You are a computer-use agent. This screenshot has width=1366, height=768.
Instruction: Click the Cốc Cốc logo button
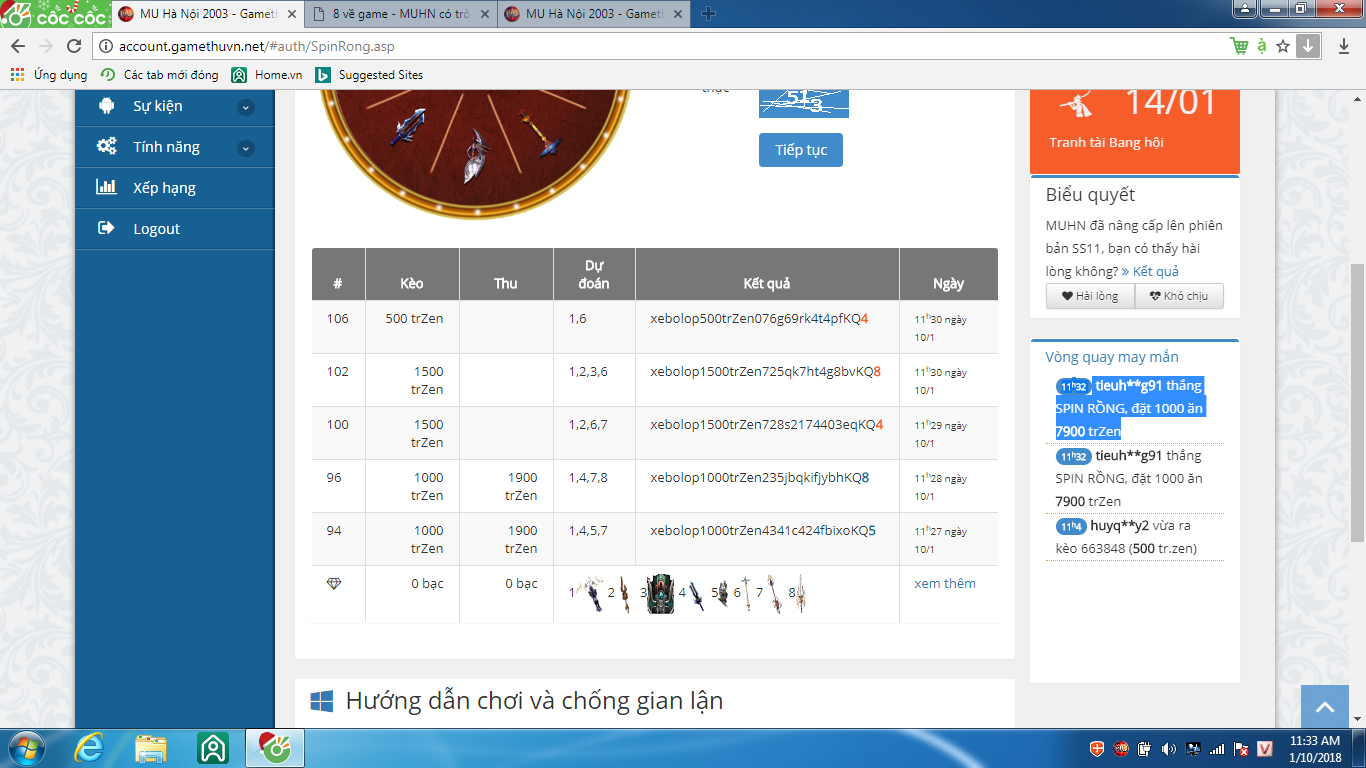pyautogui.click(x=55, y=14)
